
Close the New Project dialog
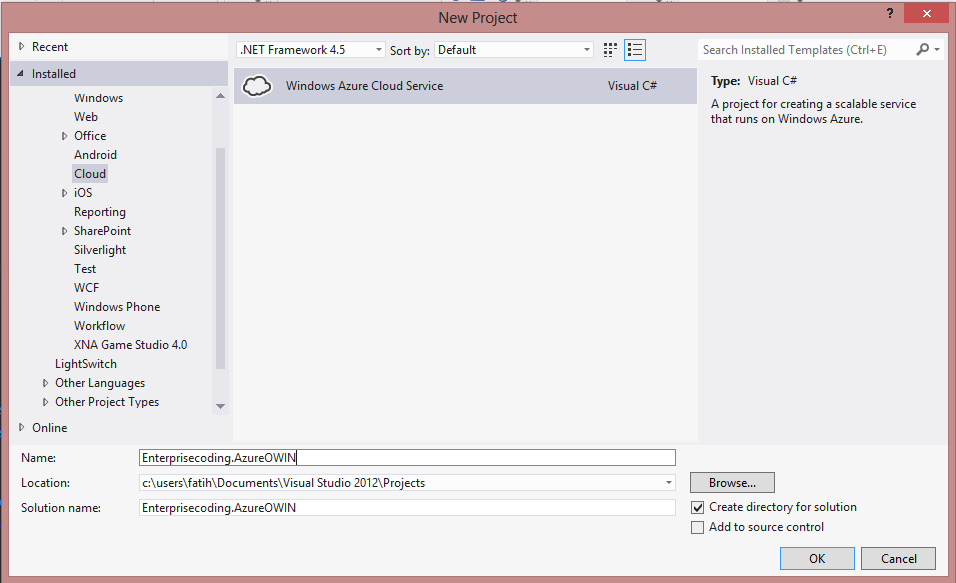927,13
